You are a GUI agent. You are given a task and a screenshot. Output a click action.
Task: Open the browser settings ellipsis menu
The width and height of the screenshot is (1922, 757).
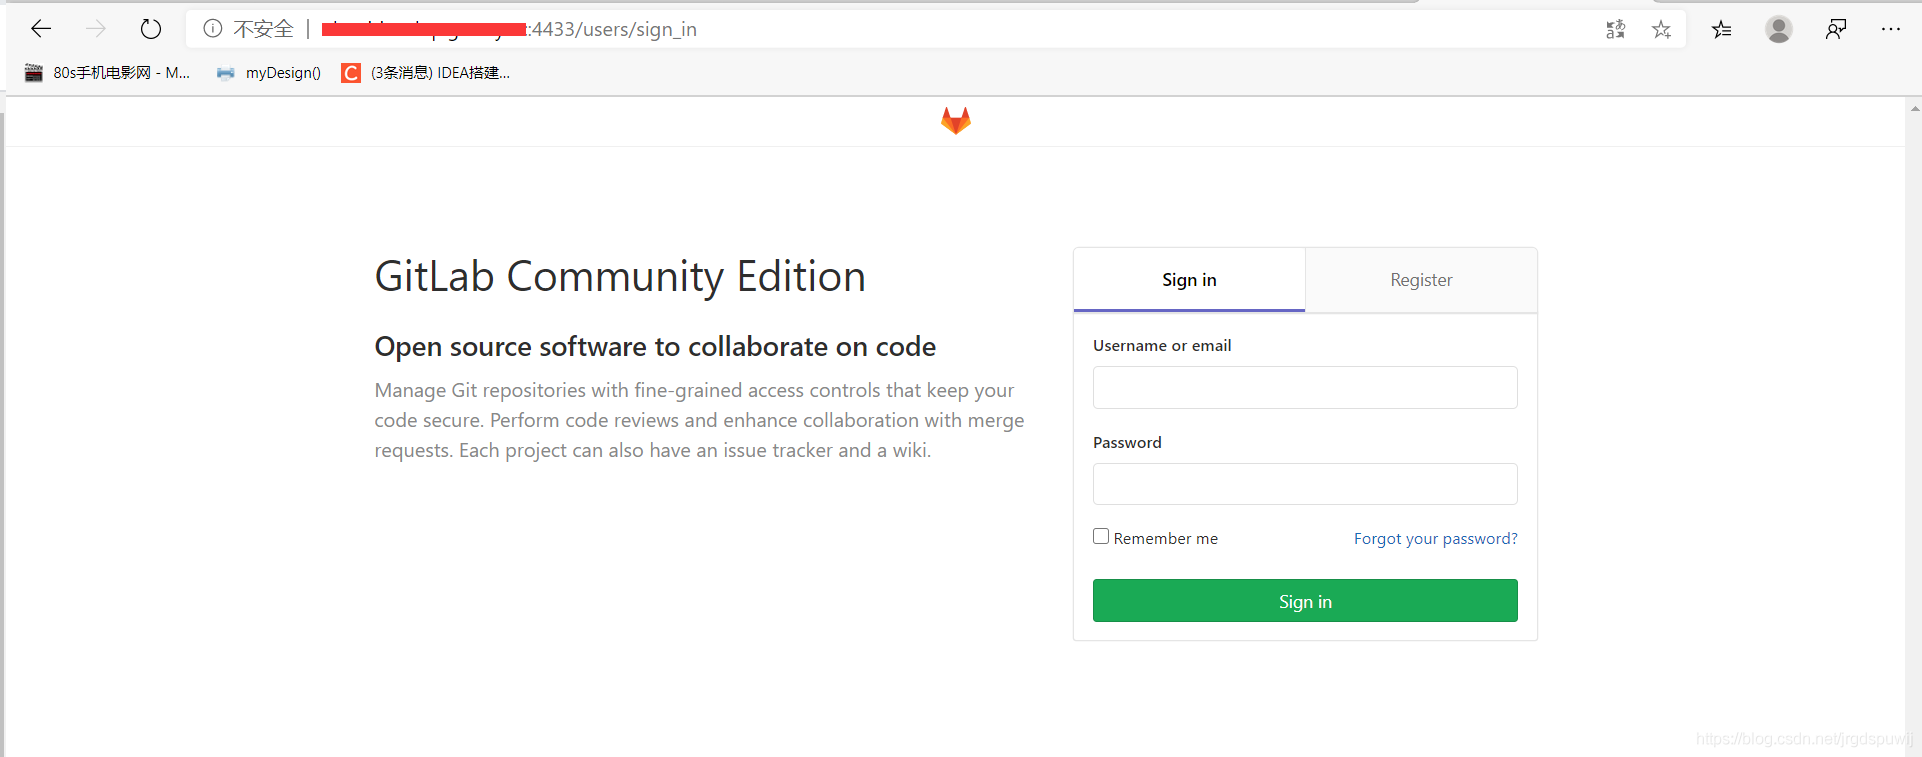(x=1890, y=29)
